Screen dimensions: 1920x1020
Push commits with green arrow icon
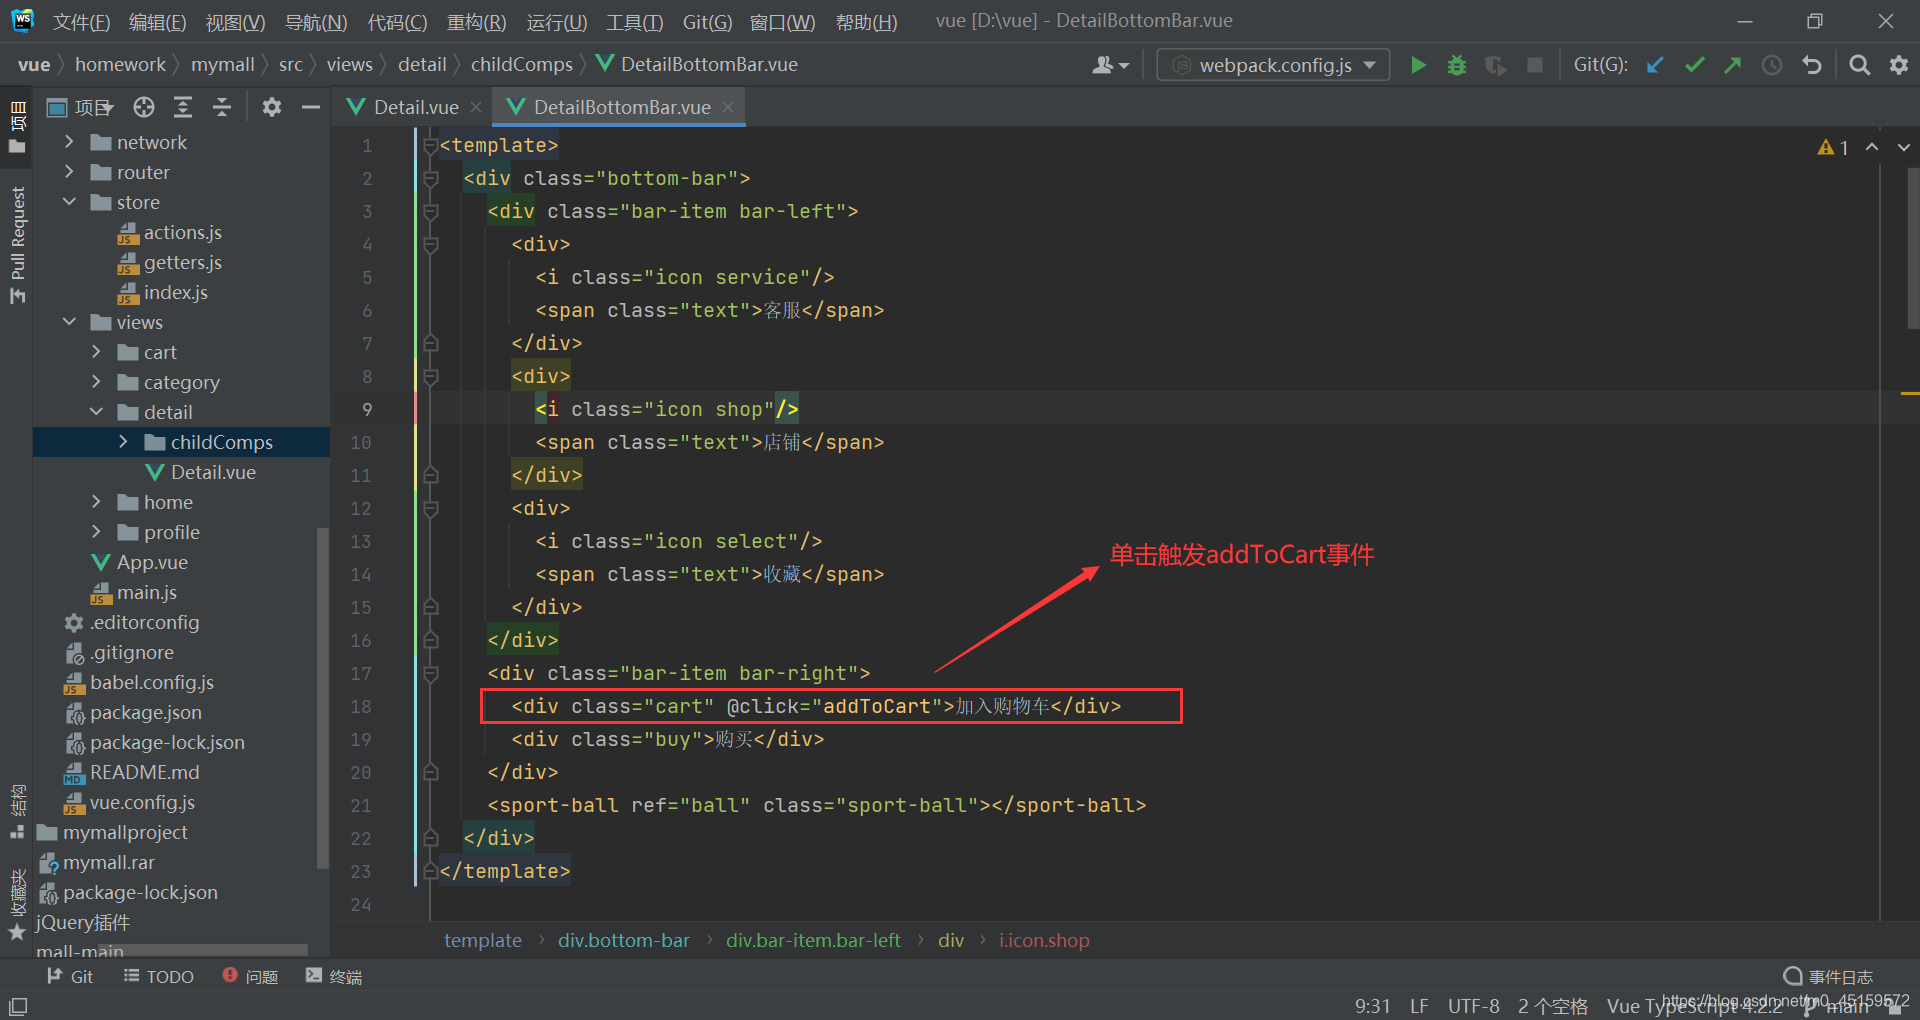(1733, 65)
